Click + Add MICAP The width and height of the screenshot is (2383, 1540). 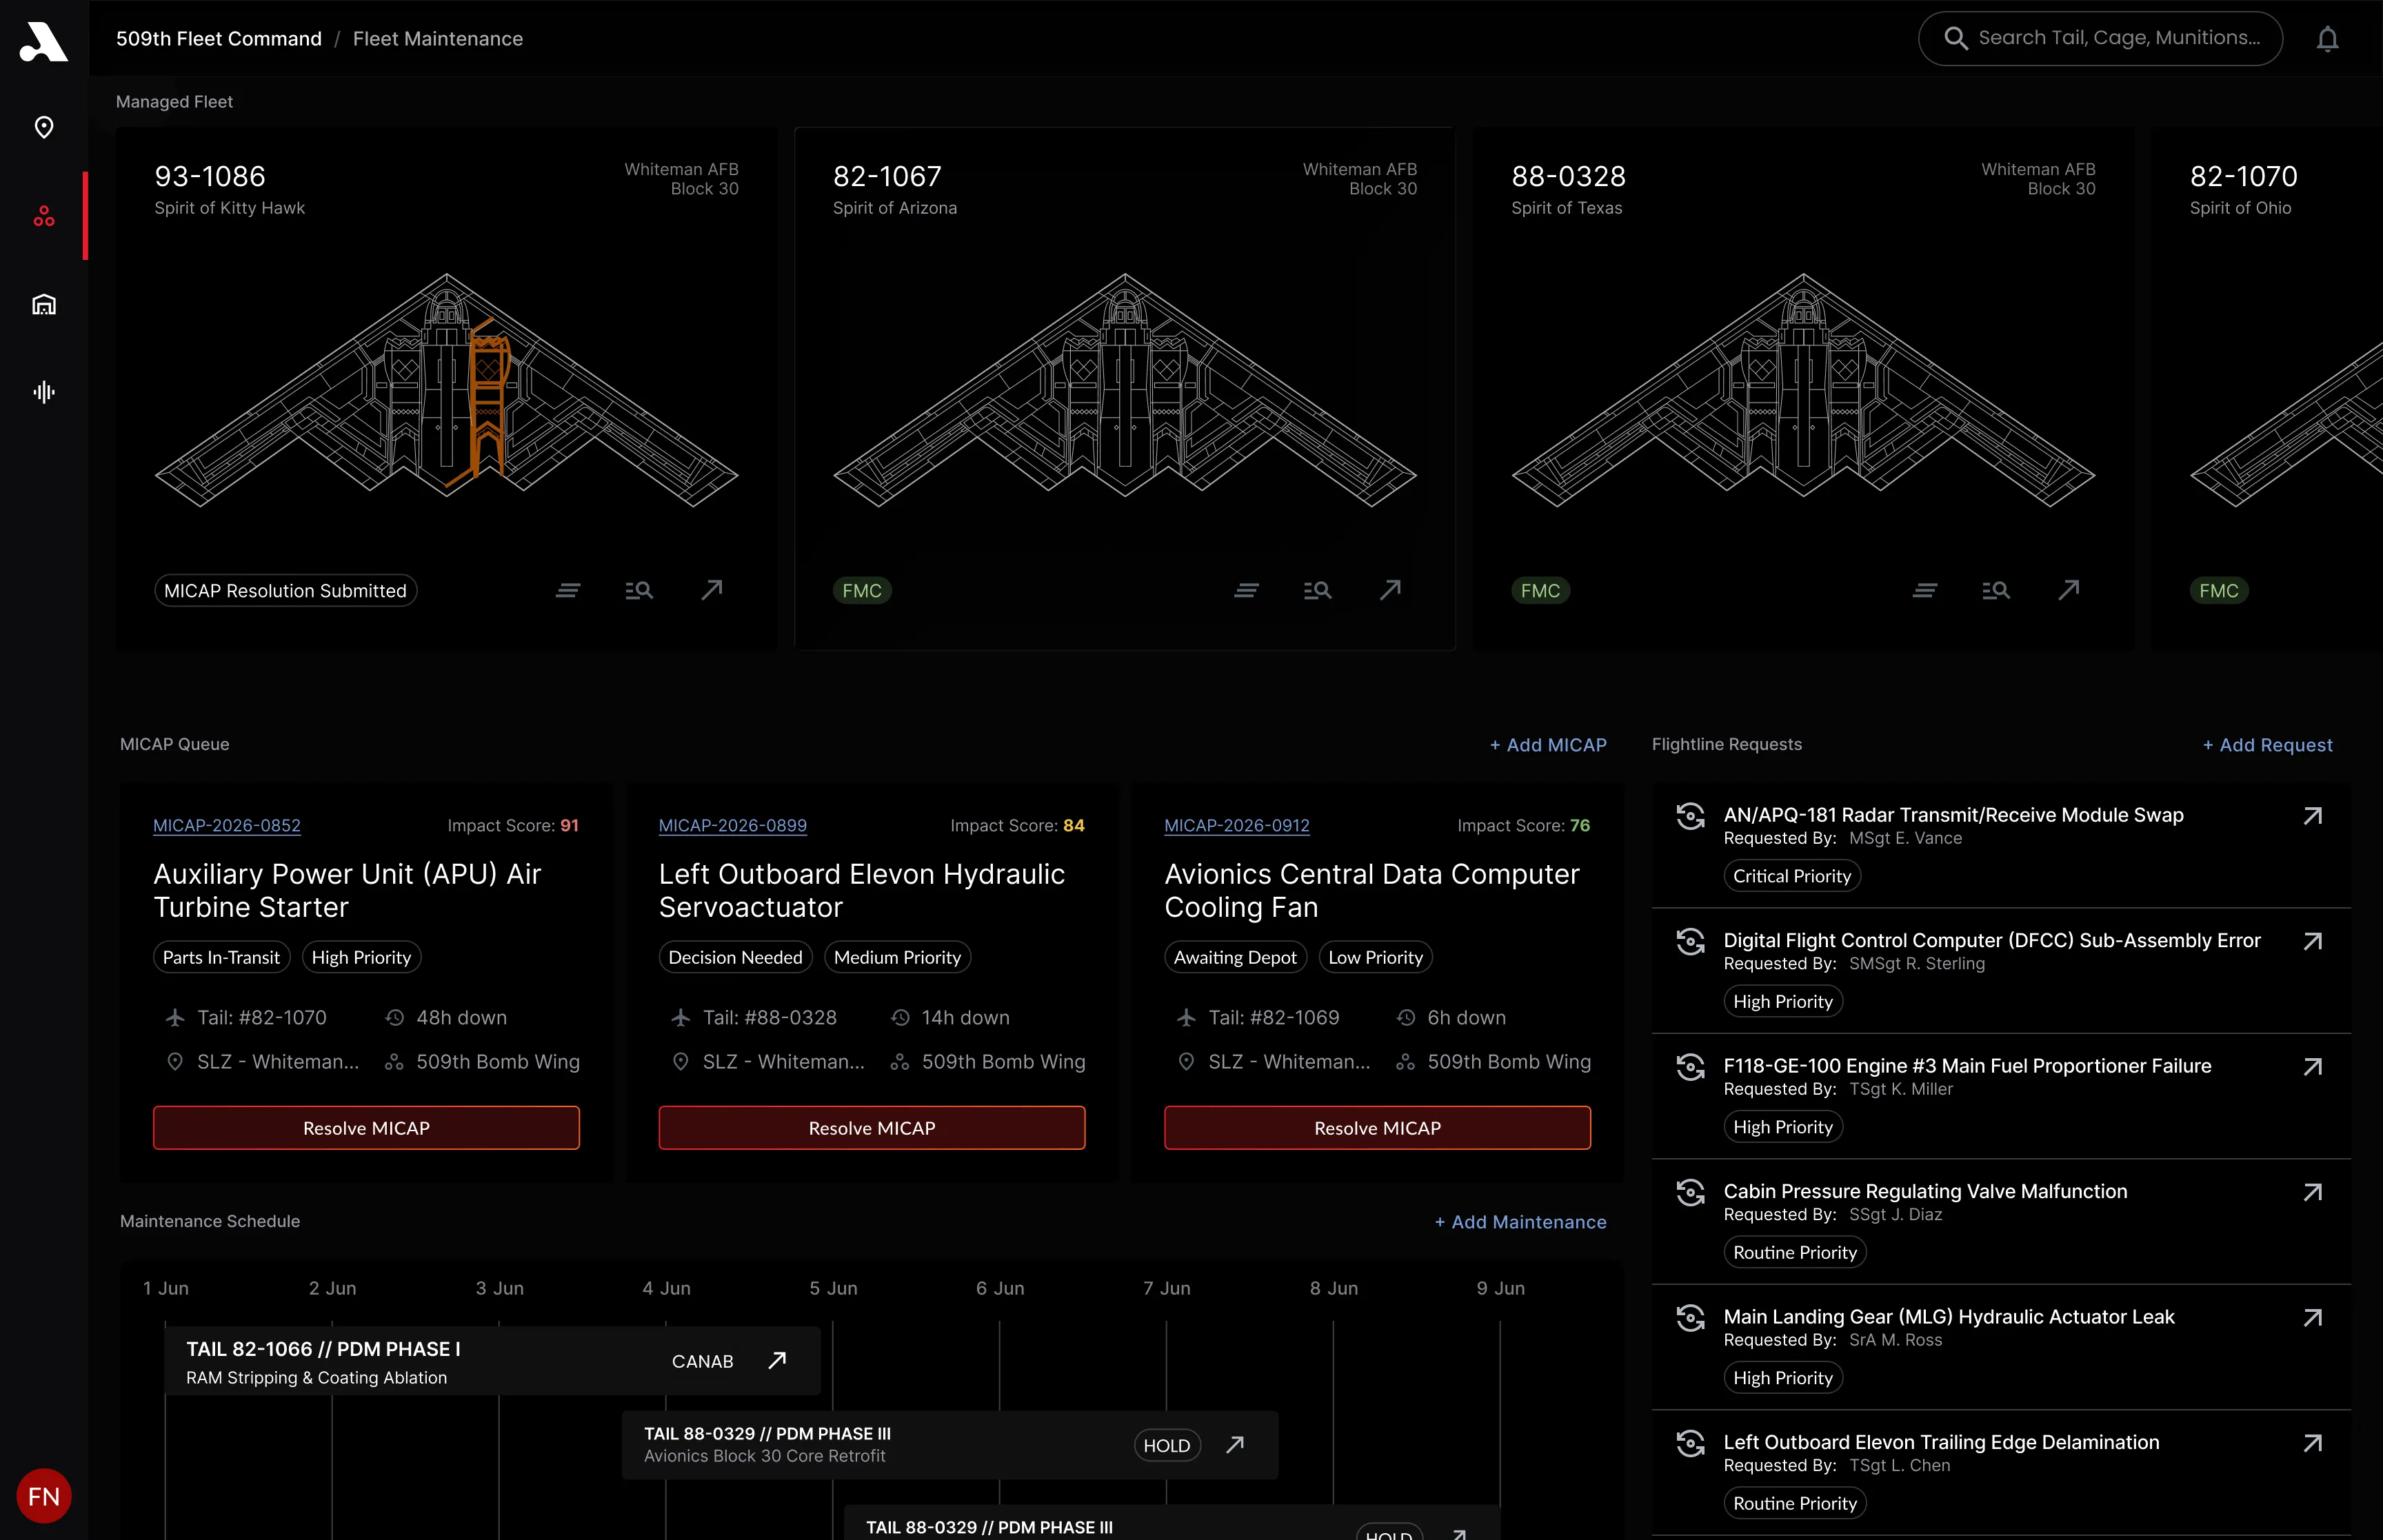tap(1548, 745)
